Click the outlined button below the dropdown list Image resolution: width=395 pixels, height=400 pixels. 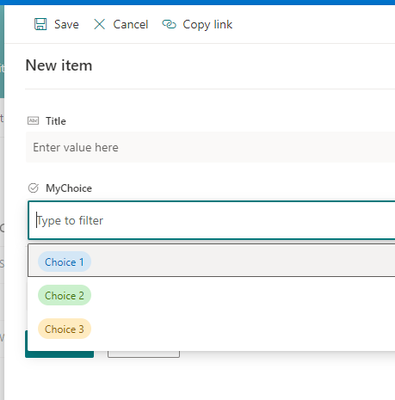click(144, 354)
